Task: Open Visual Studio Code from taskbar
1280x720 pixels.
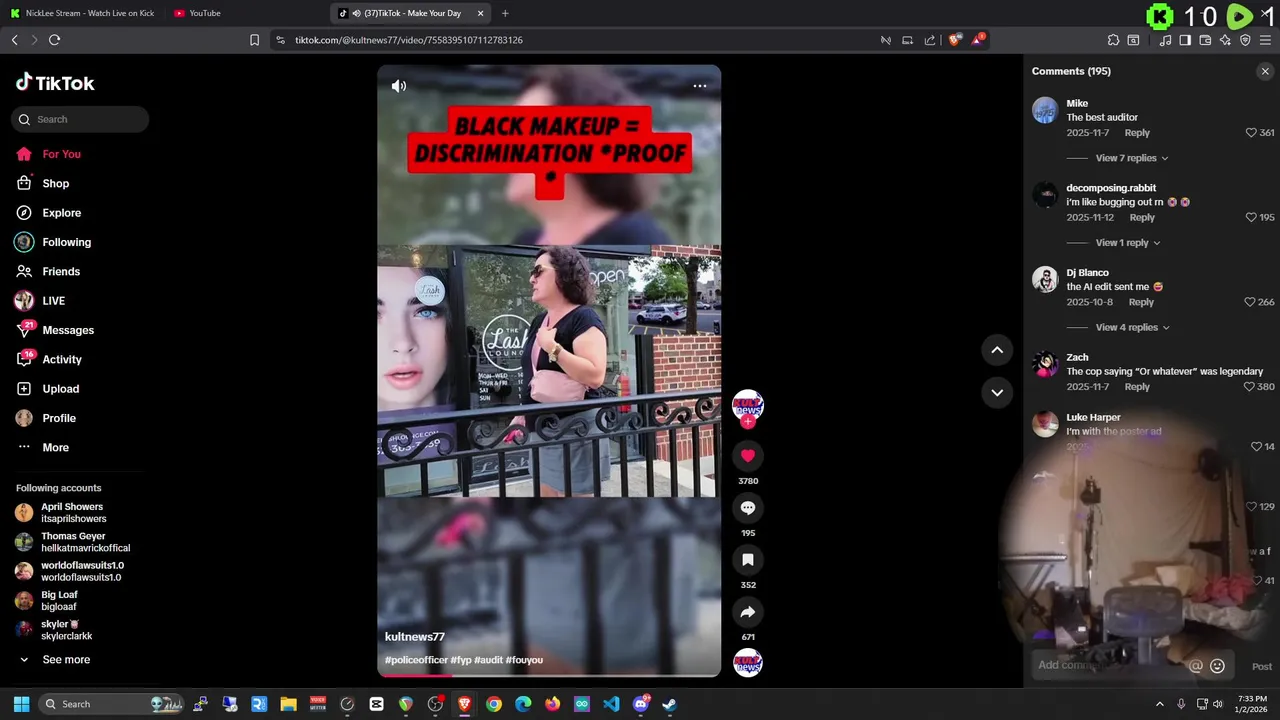Action: 611,704
